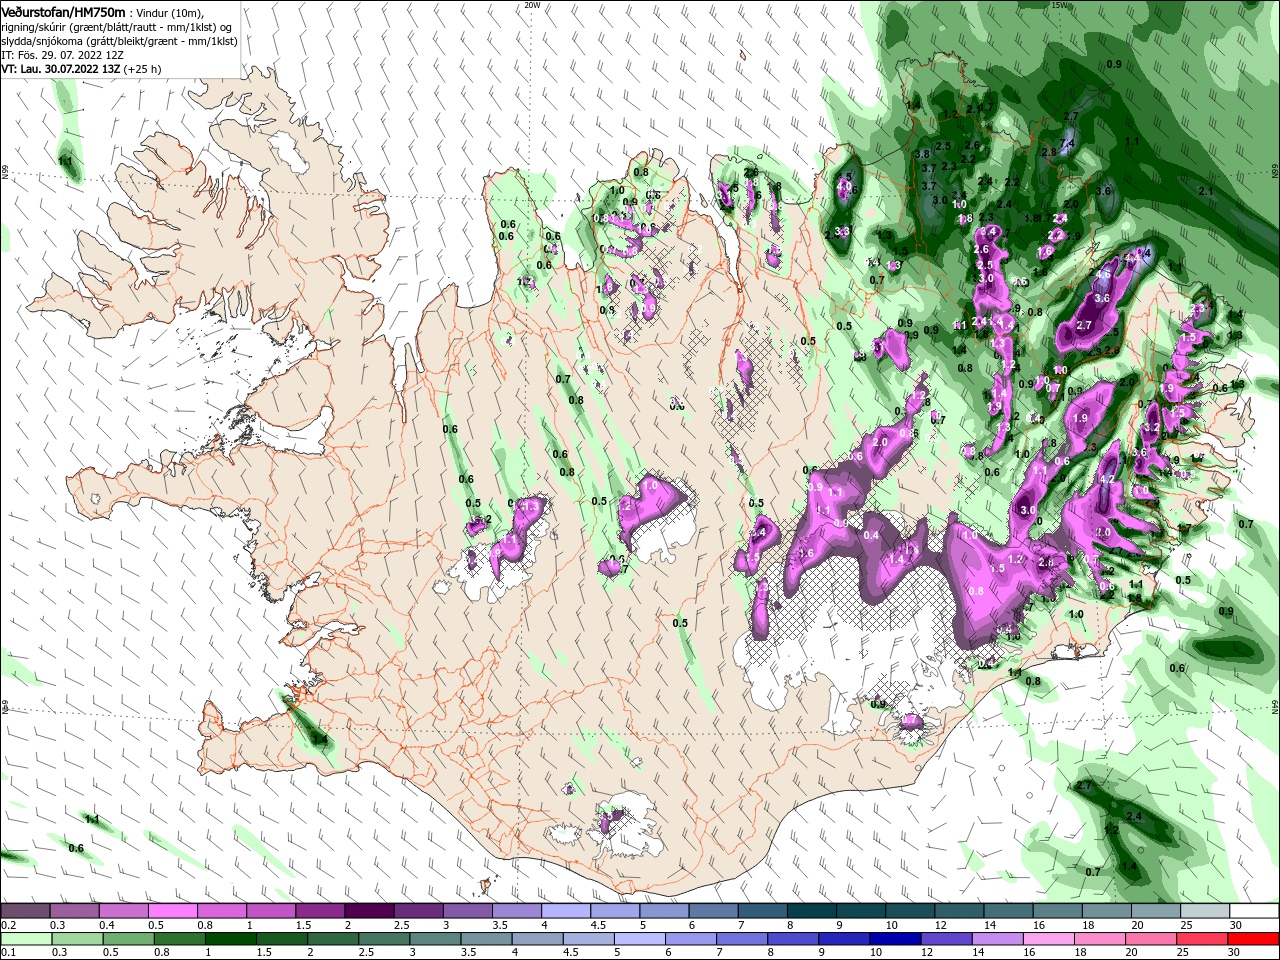Click the '3.8' precipitation value on the map
This screenshot has height=960, width=1280.
tap(922, 154)
